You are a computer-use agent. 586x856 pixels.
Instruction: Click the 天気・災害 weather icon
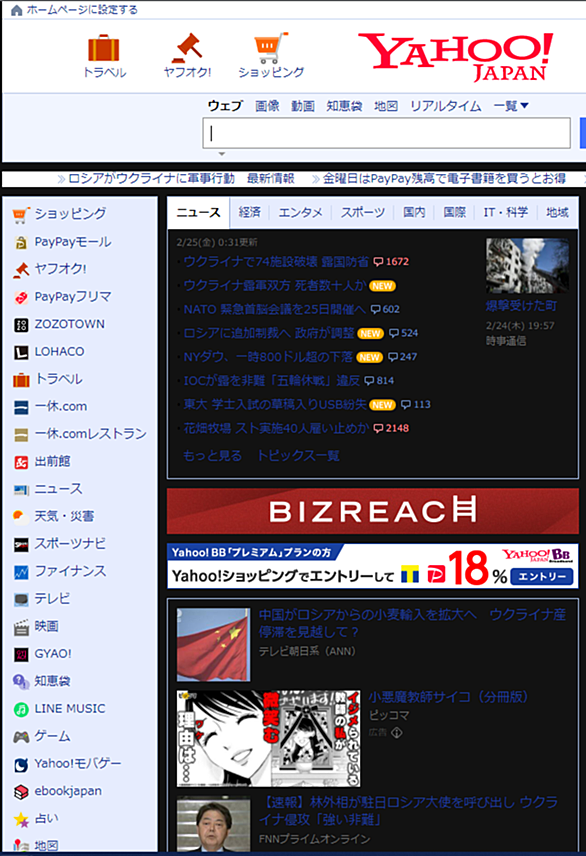pos(21,516)
